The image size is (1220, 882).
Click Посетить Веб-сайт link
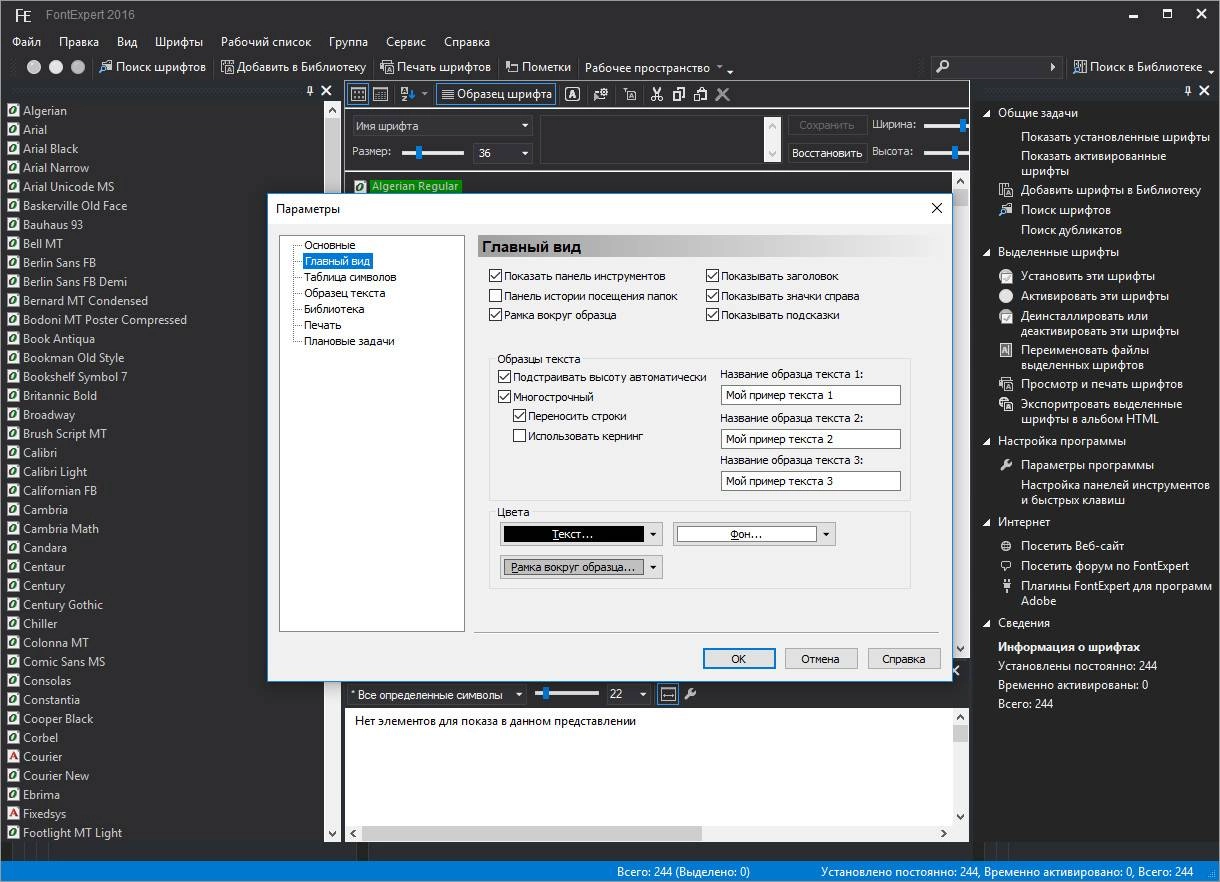click(1072, 546)
